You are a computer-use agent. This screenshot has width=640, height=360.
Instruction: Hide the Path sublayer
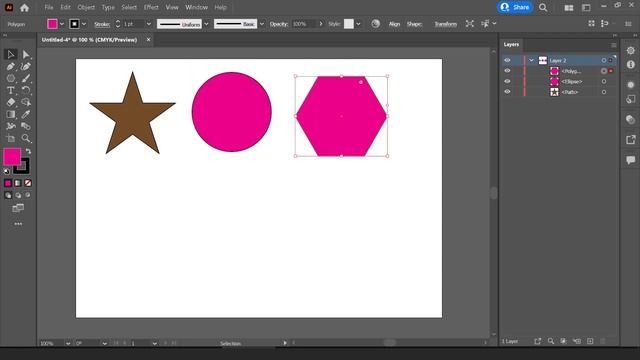click(x=507, y=92)
